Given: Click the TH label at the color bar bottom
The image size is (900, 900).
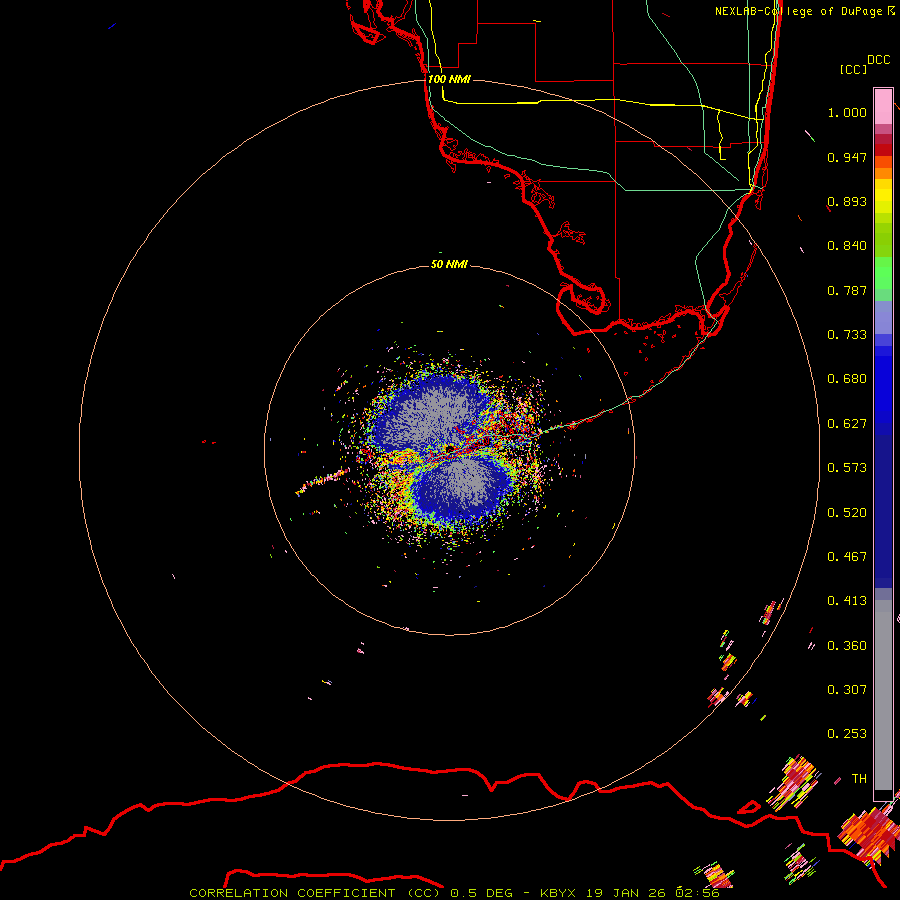Looking at the screenshot, I should (x=859, y=779).
